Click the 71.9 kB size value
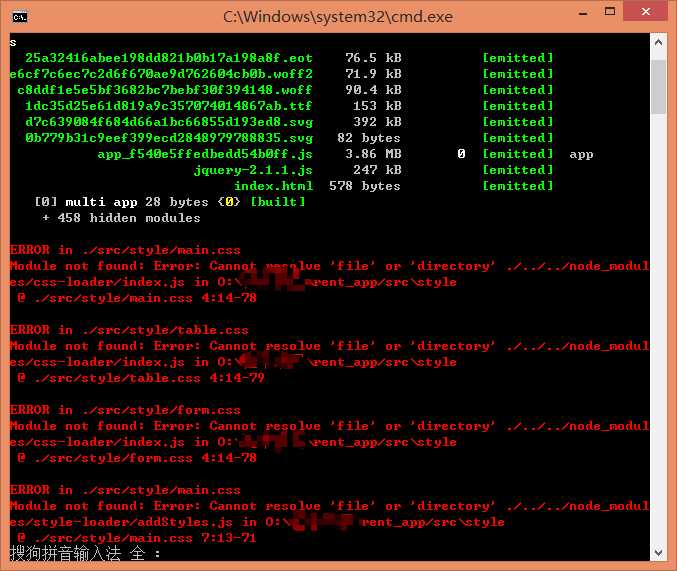 pyautogui.click(x=373, y=74)
